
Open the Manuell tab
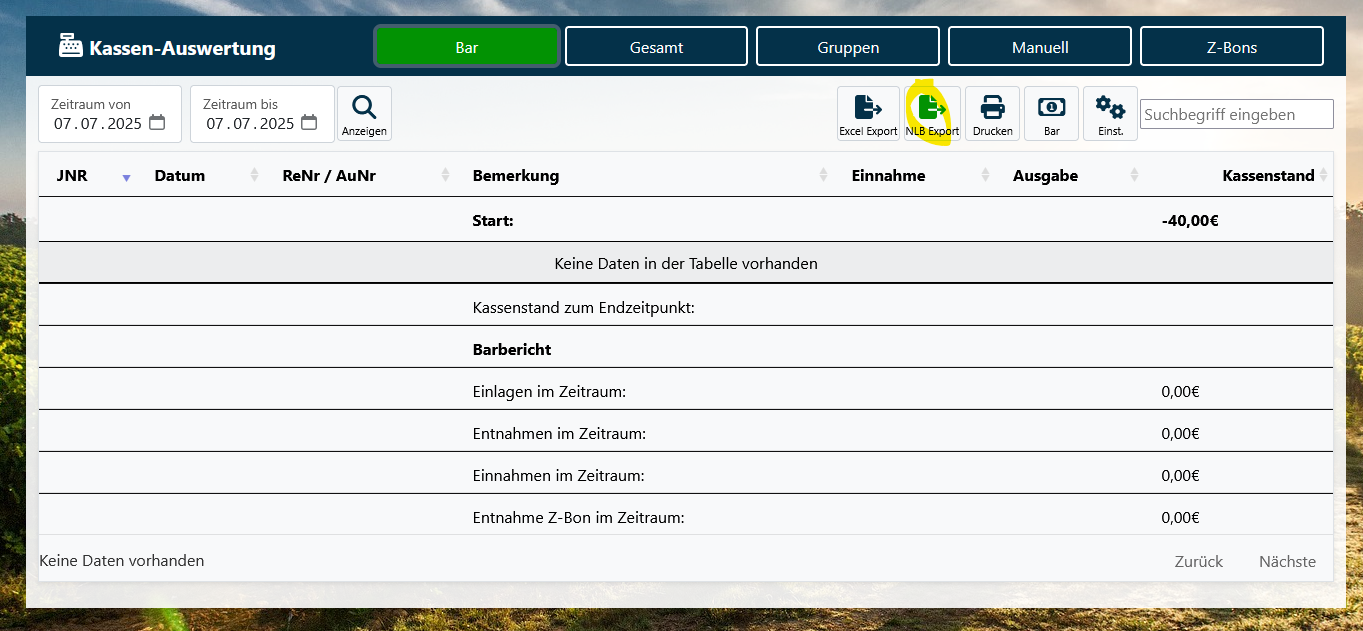pos(1039,47)
